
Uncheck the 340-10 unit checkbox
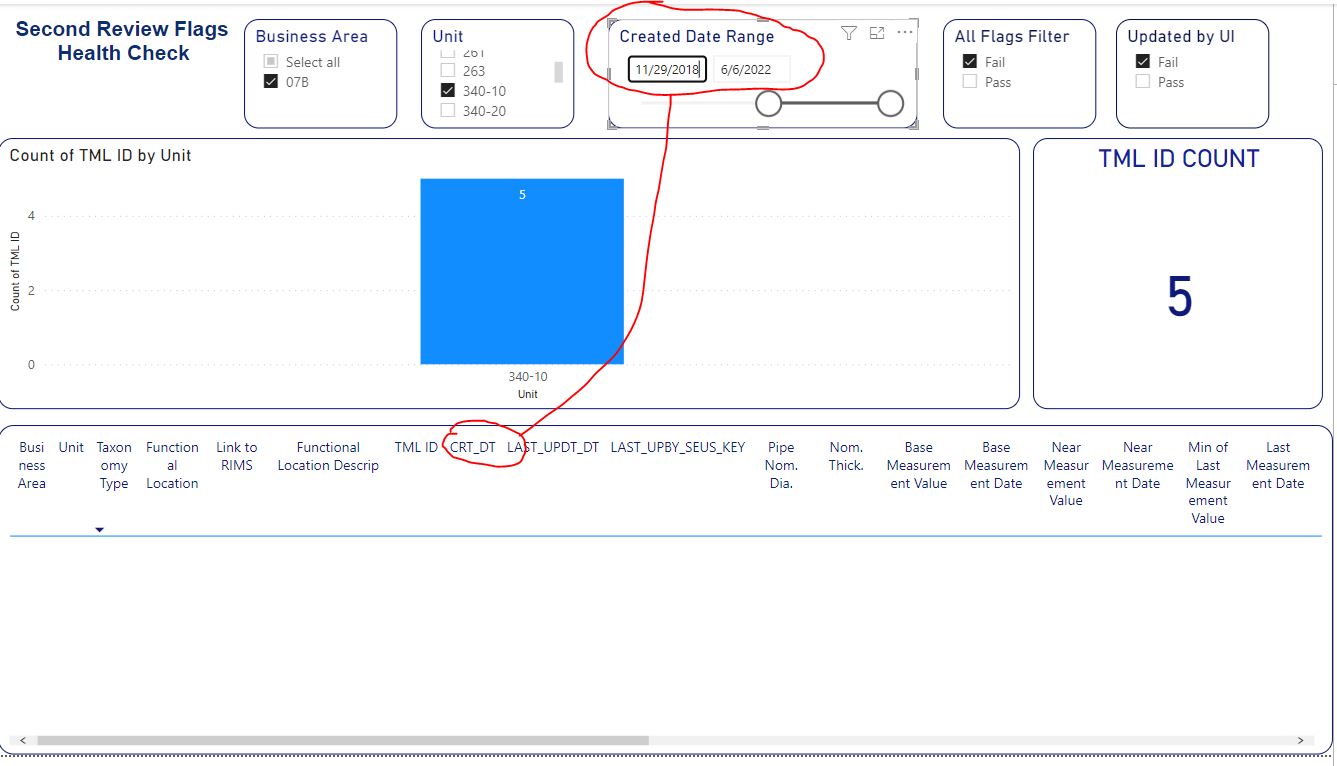coord(448,91)
